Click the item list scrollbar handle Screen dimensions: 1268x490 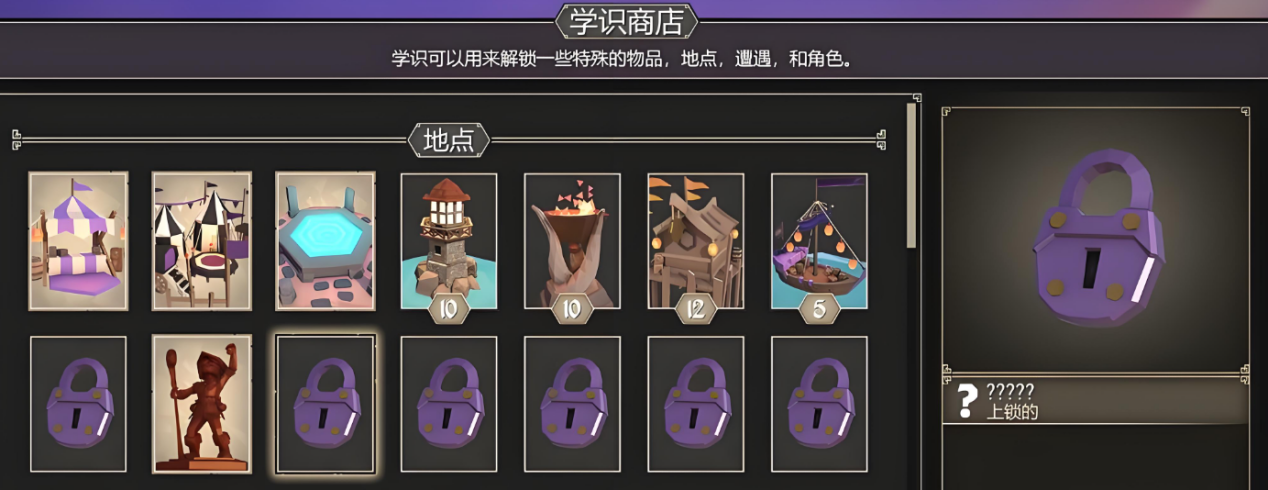(x=911, y=175)
